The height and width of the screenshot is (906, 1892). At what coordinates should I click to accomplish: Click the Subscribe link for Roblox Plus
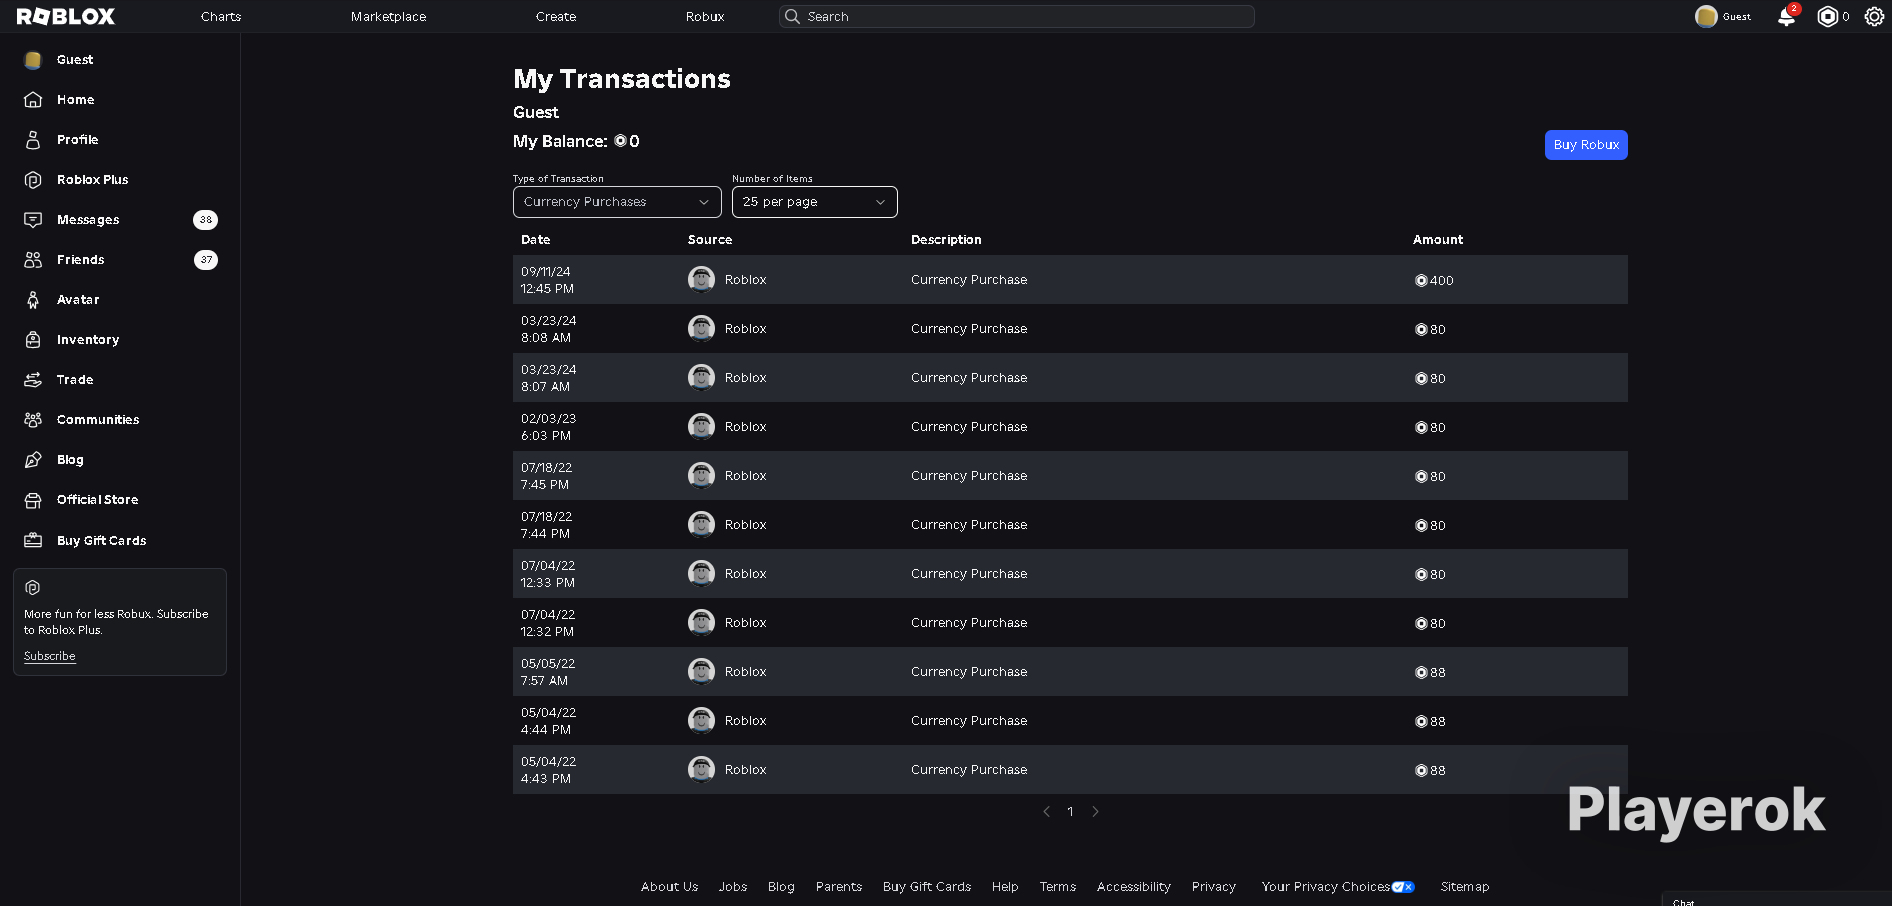50,656
